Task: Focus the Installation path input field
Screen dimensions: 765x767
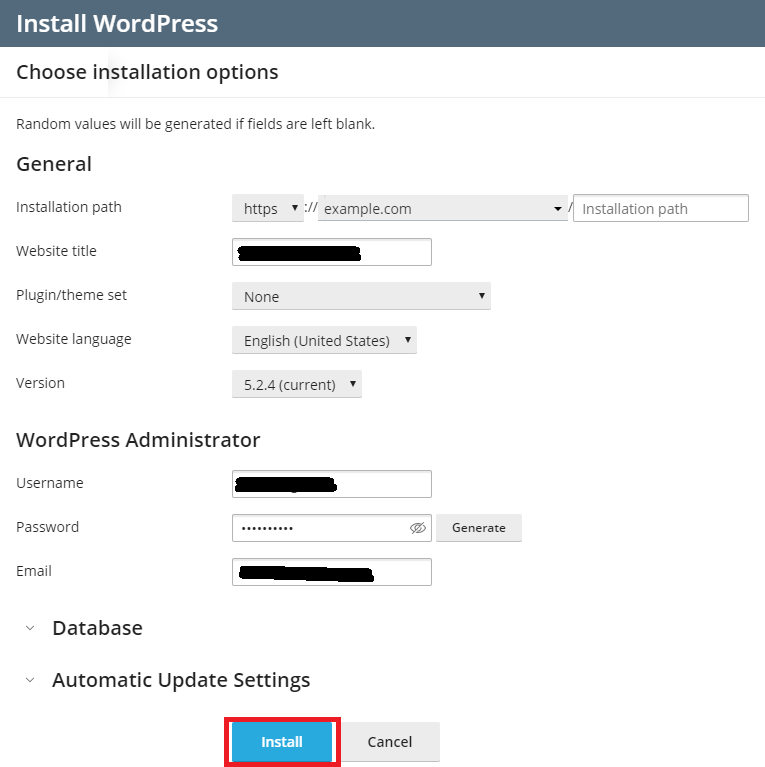Action: click(x=661, y=208)
